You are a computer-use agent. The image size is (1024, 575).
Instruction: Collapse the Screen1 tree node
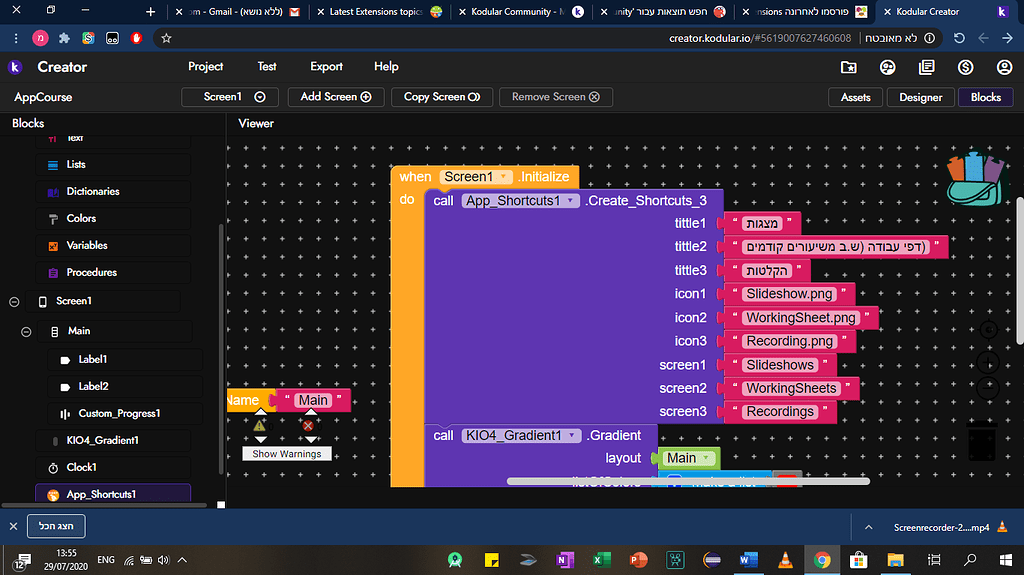point(14,301)
